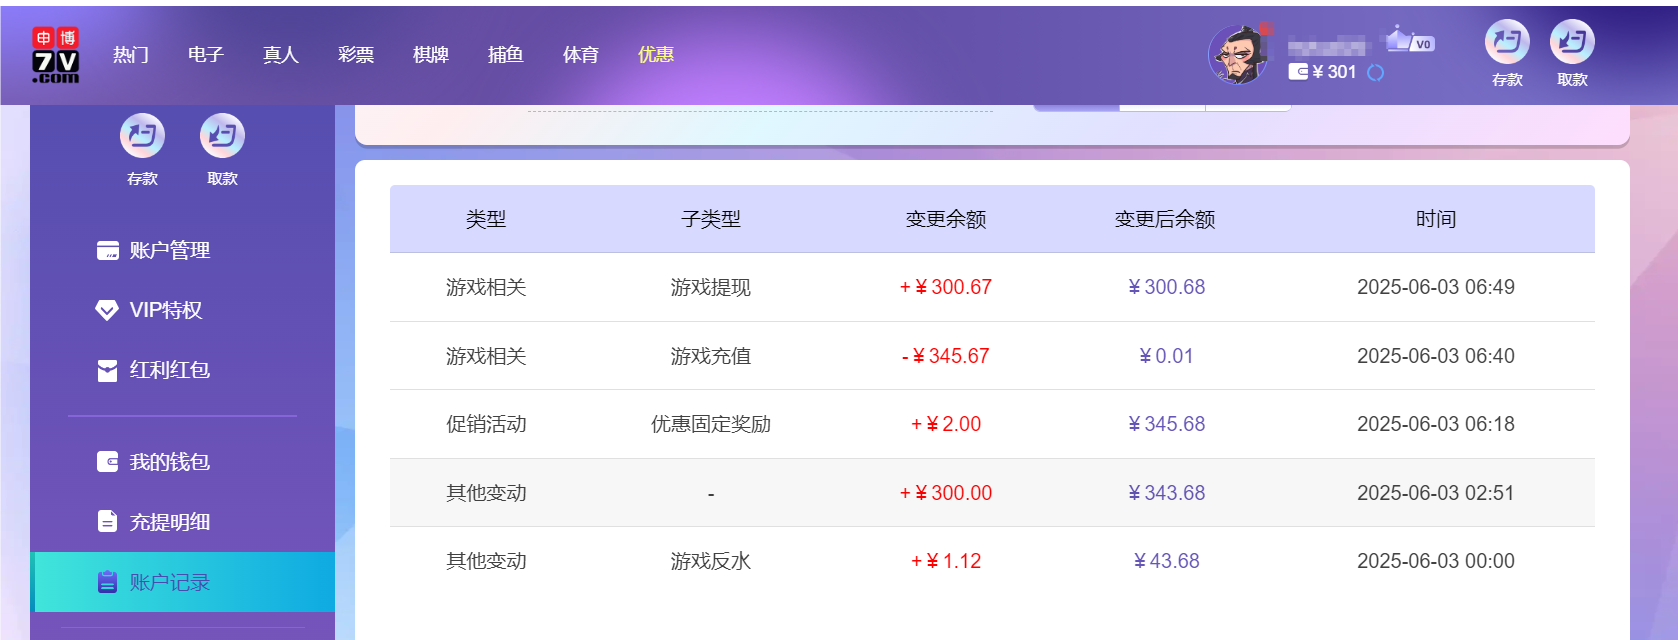Open the user avatar profile
The width and height of the screenshot is (1678, 640).
[1238, 54]
